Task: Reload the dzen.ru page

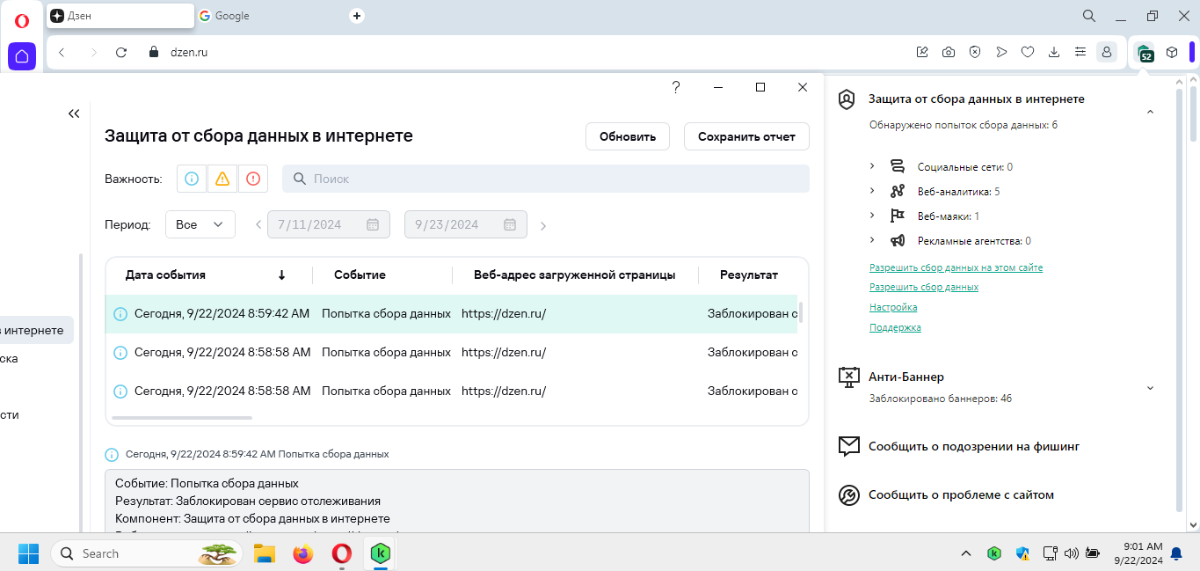Action: tap(121, 52)
